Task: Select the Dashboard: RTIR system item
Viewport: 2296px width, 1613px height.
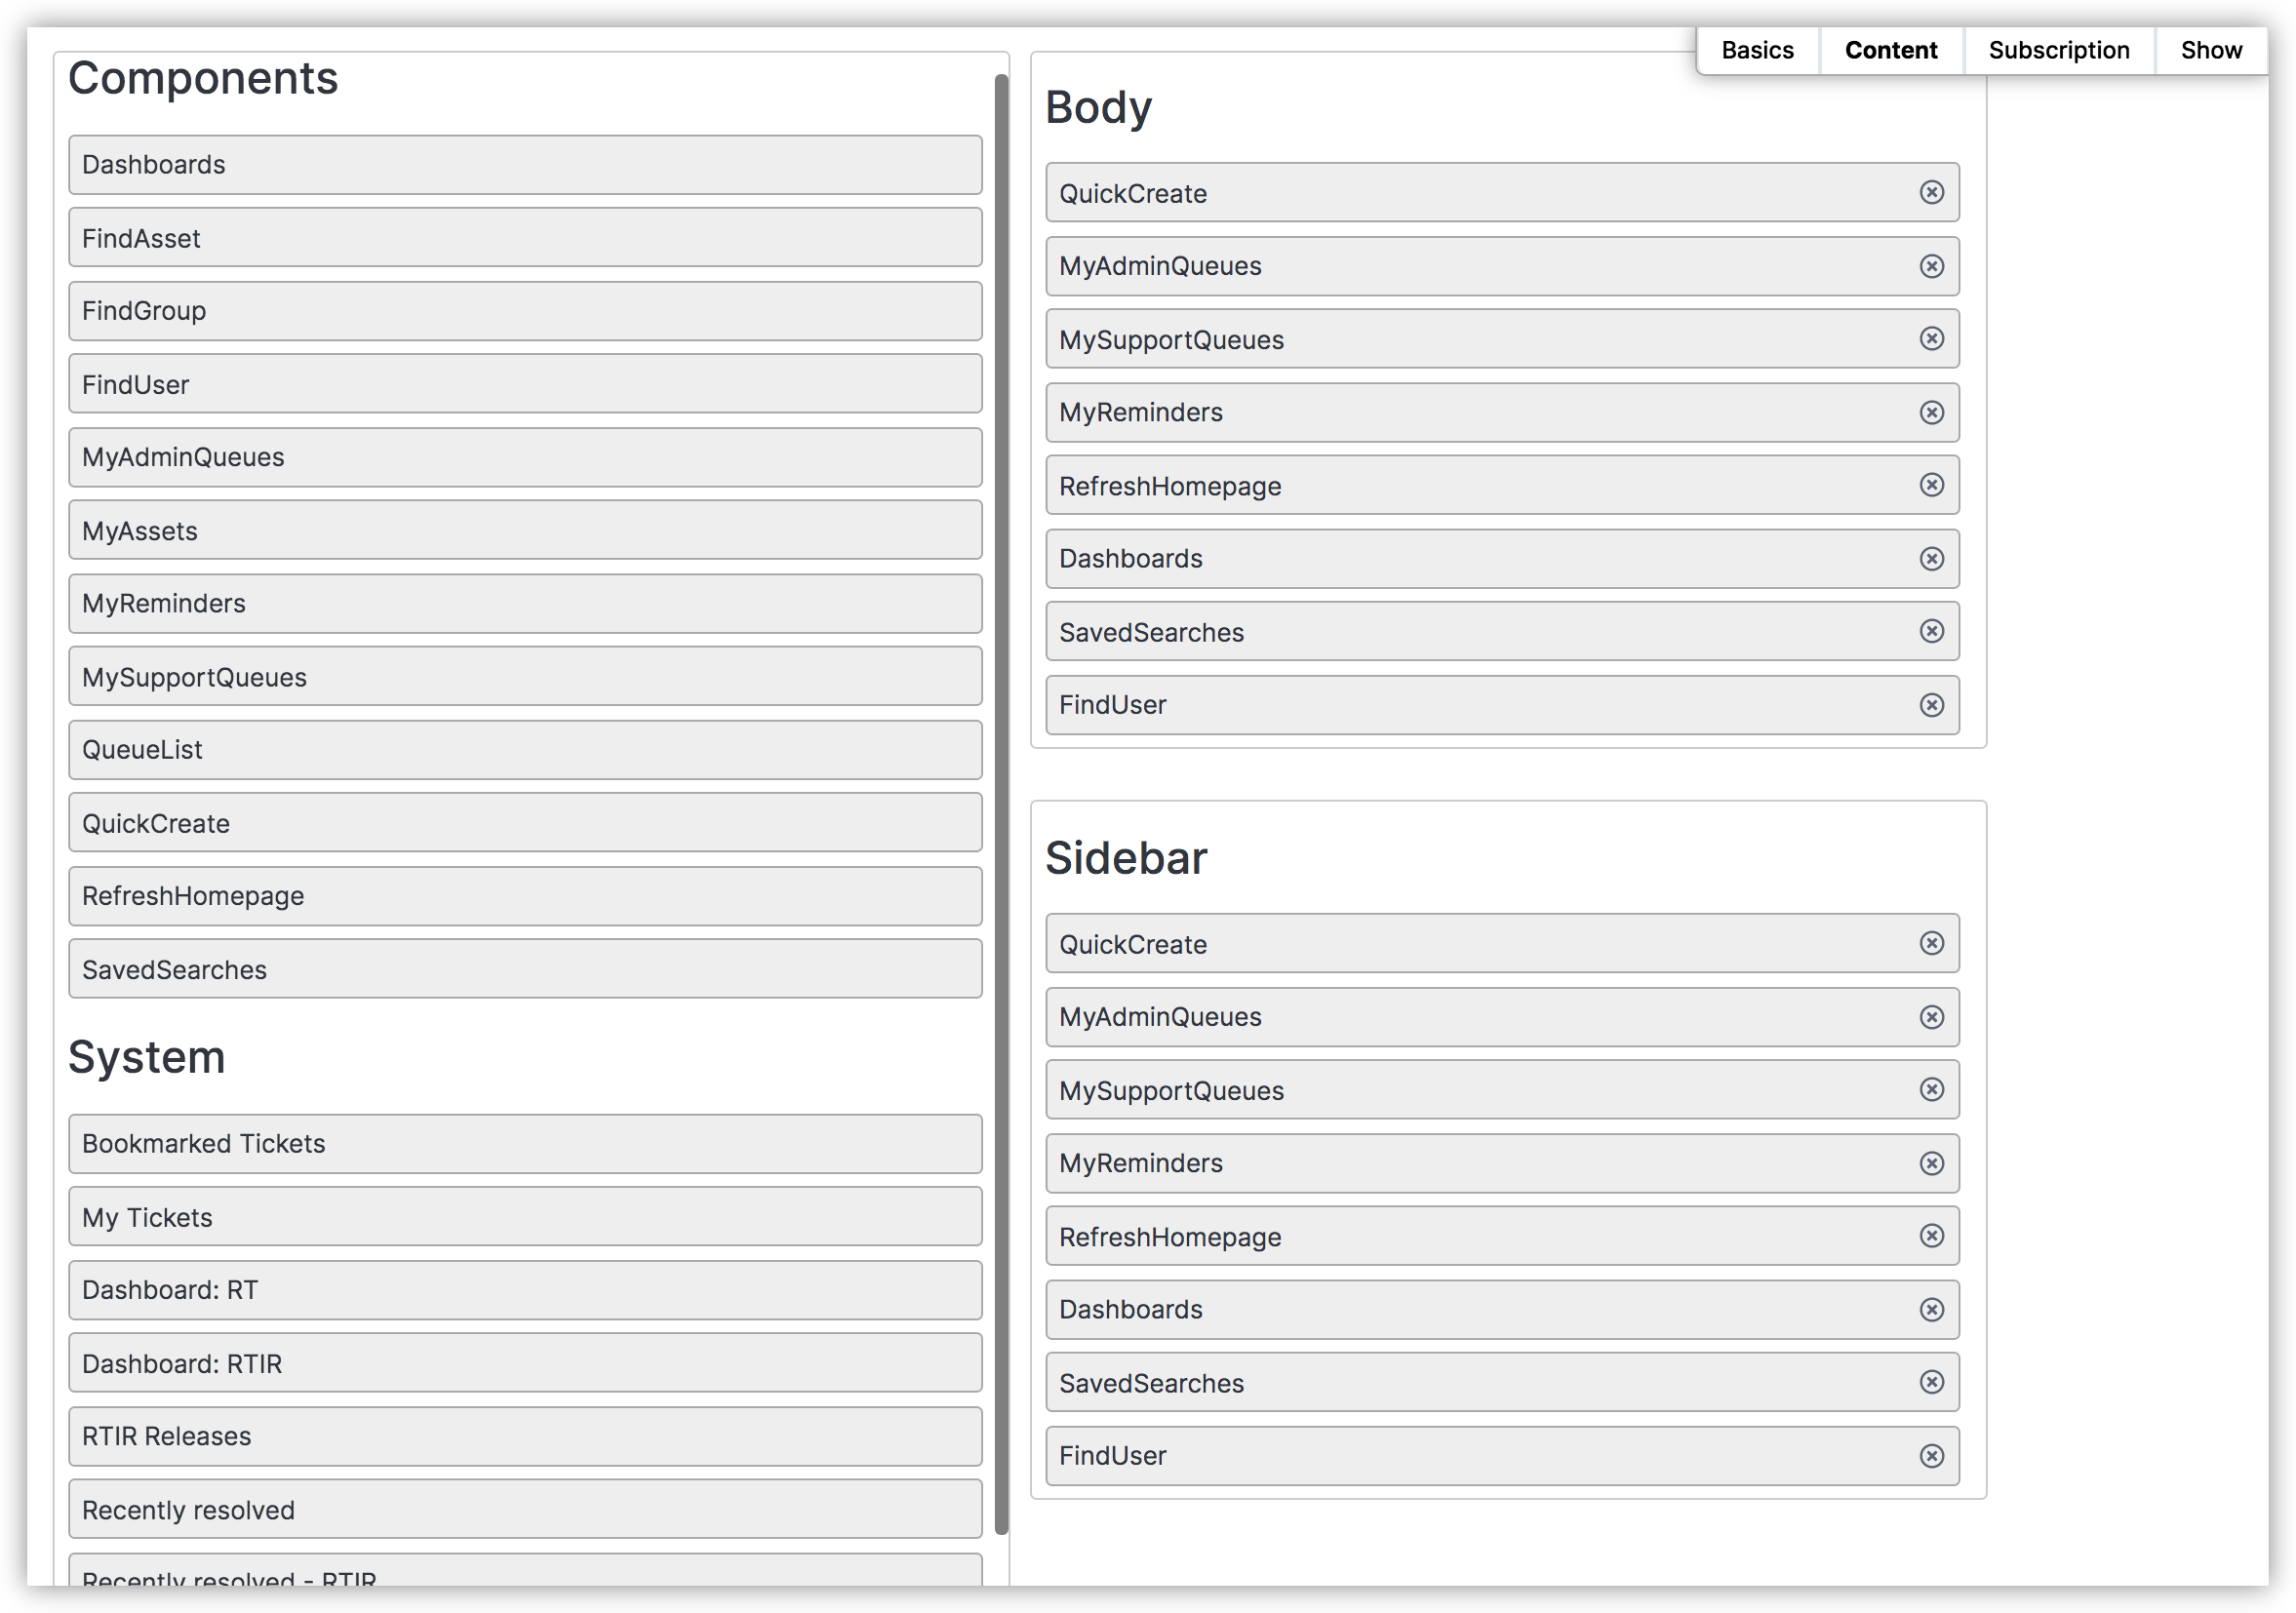Action: (x=524, y=1363)
